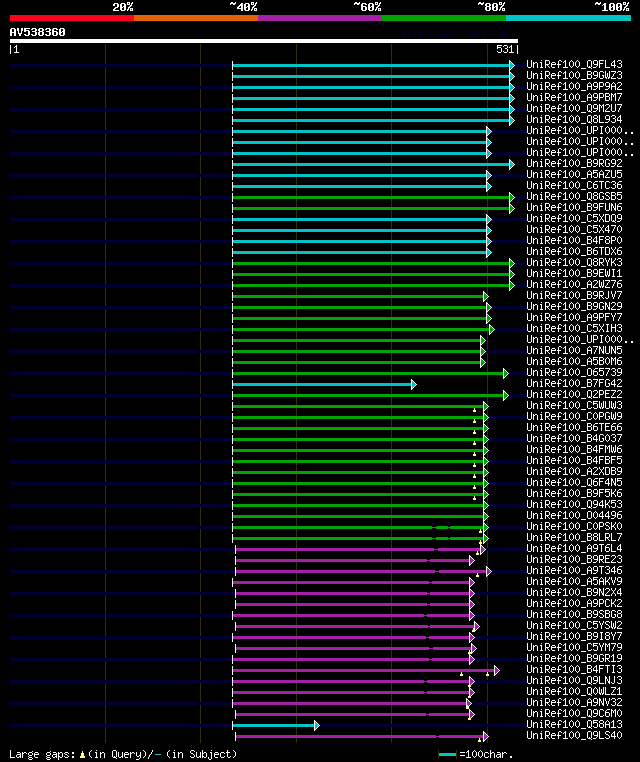Select the UniRef100_B6TE66 label
Viewport: 640px width, 762px height.
tap(574, 427)
